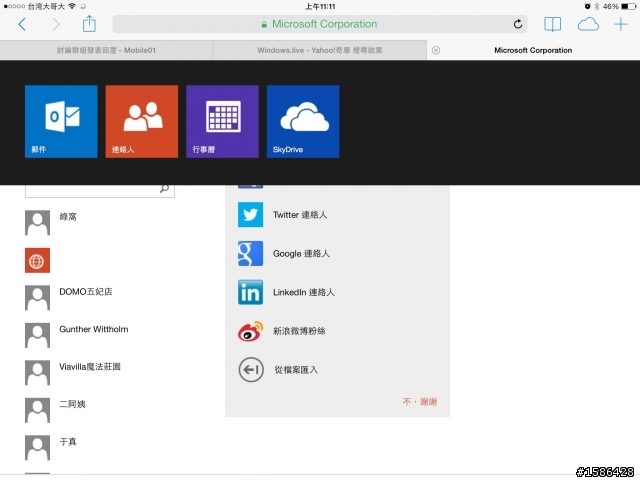Tap the address bar showing Microsoft Corporation
Image resolution: width=640 pixels, height=480 pixels.
click(320, 24)
